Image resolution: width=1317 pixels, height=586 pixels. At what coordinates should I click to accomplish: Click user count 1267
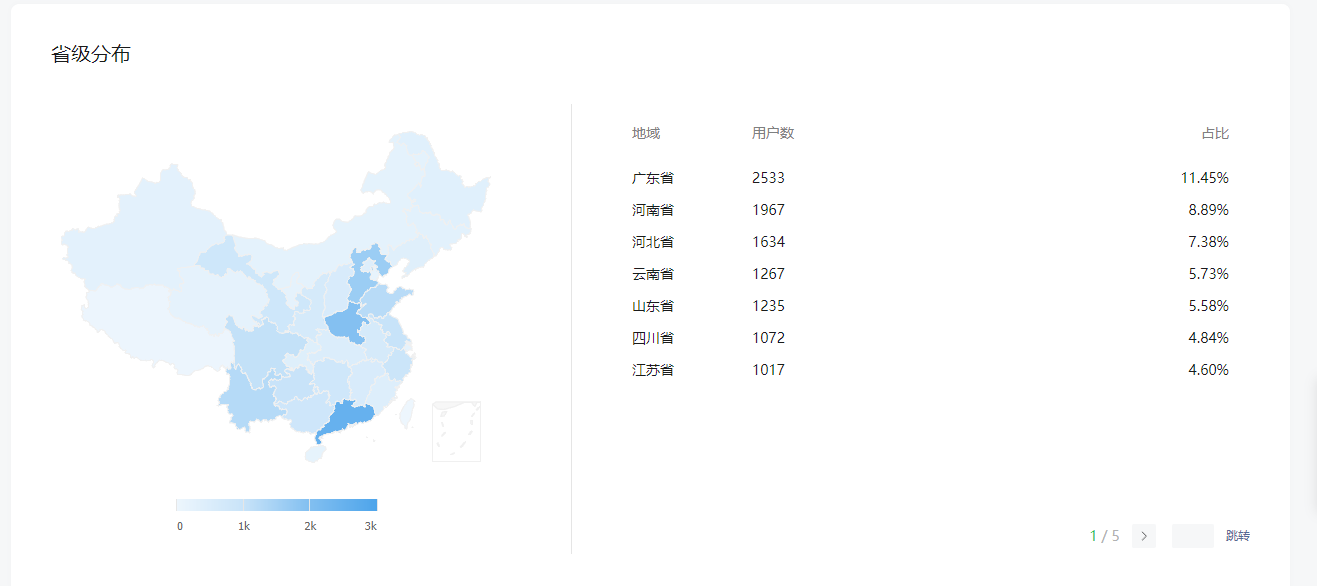tap(769, 274)
